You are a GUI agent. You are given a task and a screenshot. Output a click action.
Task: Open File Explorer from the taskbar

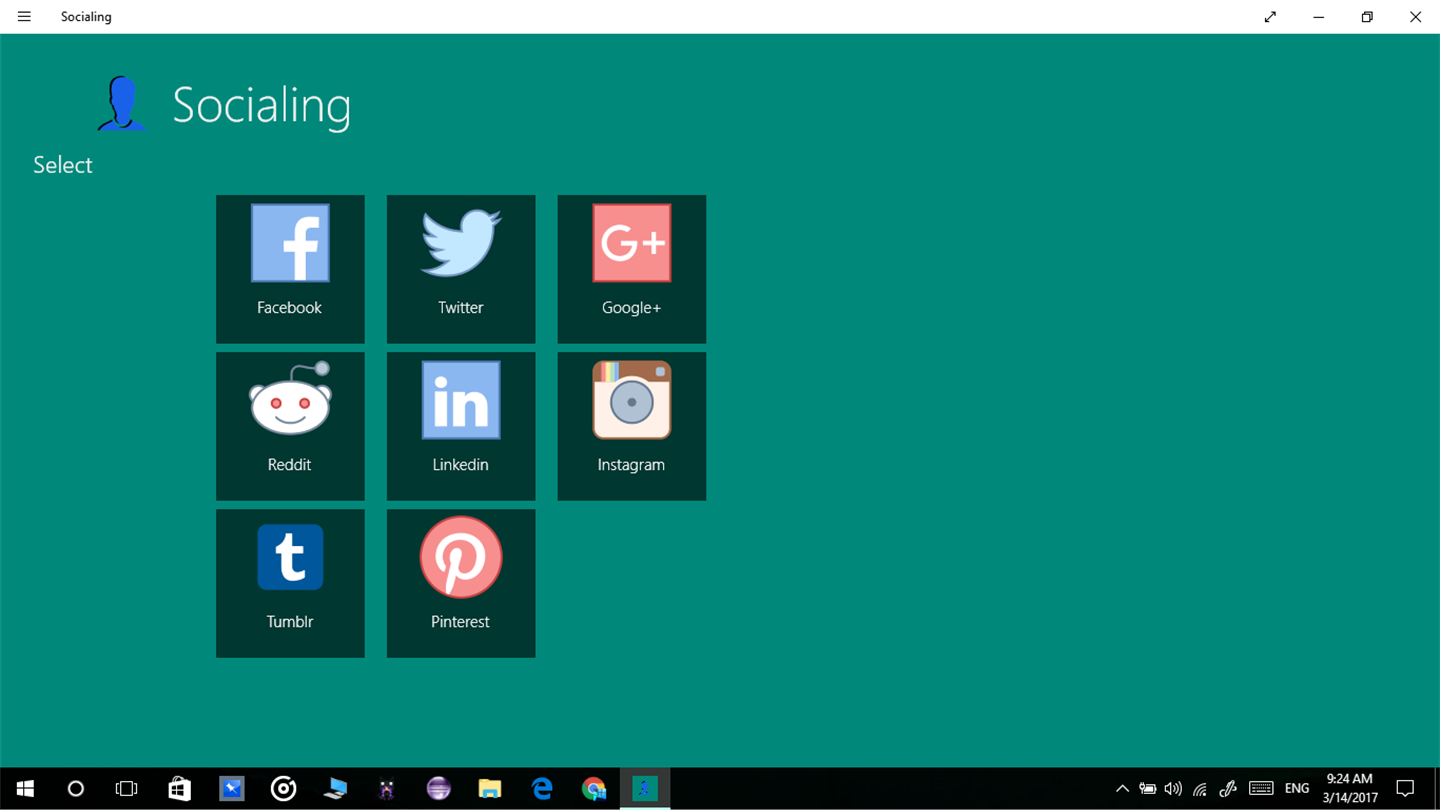(x=490, y=789)
